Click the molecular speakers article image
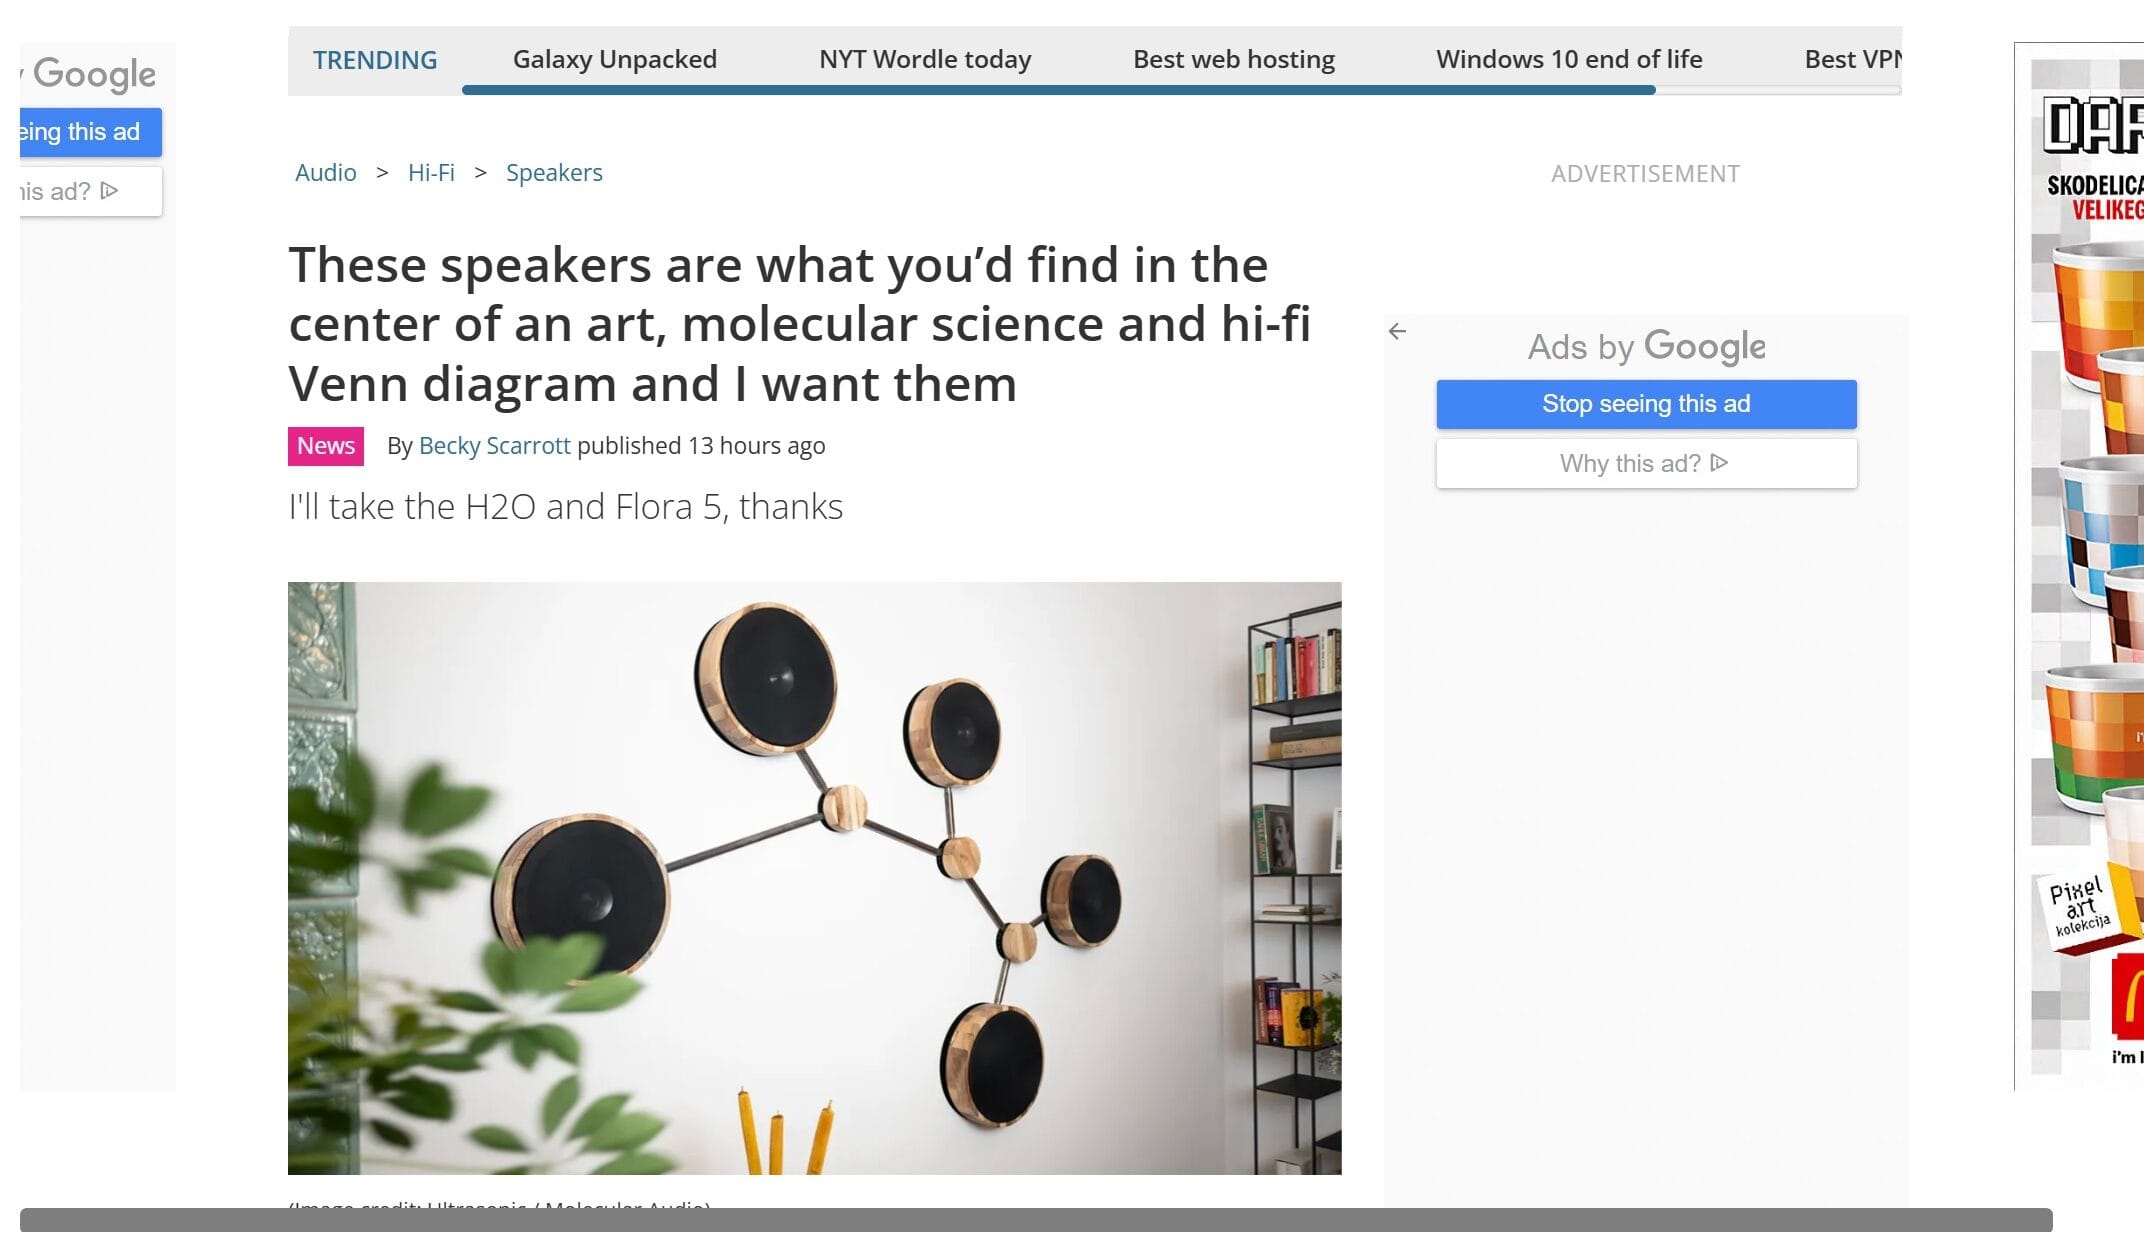The image size is (2144, 1247). (x=814, y=877)
